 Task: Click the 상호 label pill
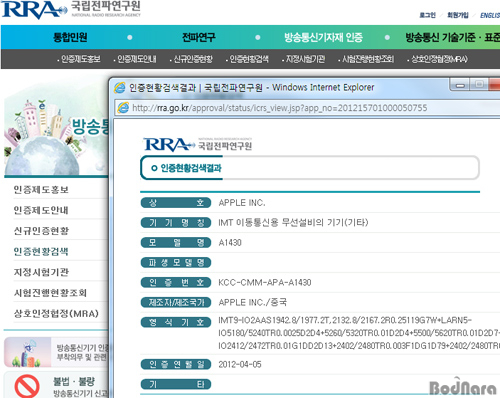[x=176, y=203]
